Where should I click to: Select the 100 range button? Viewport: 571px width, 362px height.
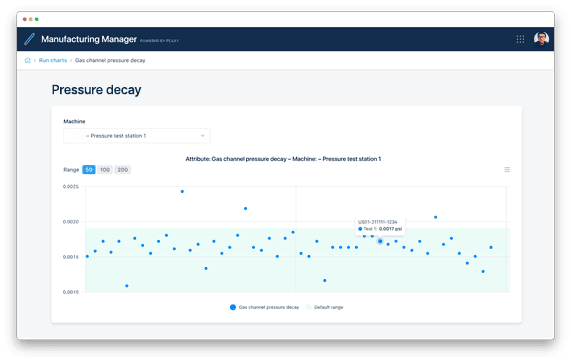coord(105,170)
